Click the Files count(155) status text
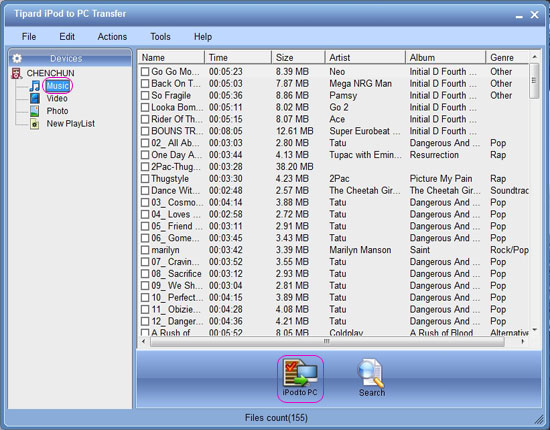This screenshot has width=550, height=430. [x=276, y=418]
